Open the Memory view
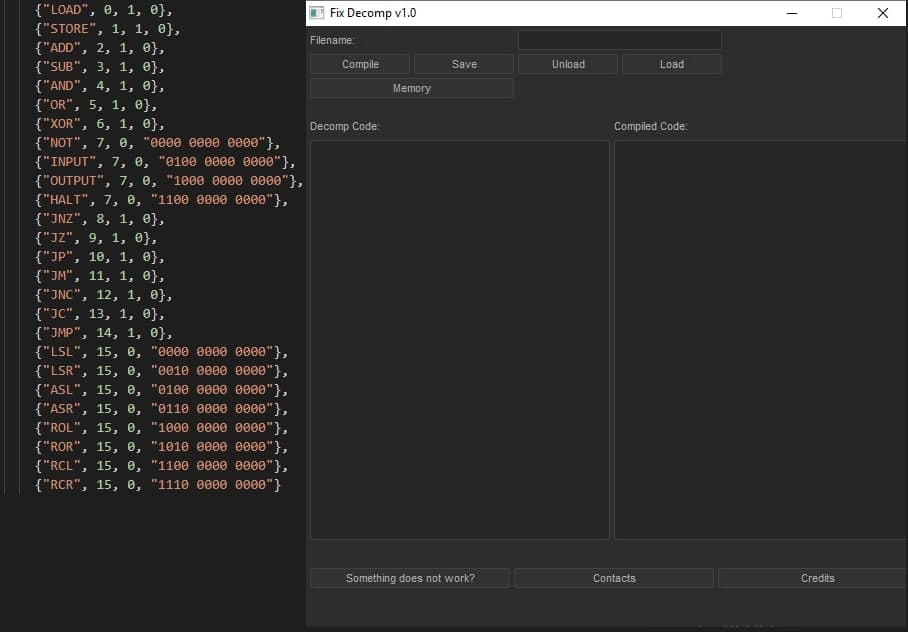The width and height of the screenshot is (908, 632). [412, 88]
